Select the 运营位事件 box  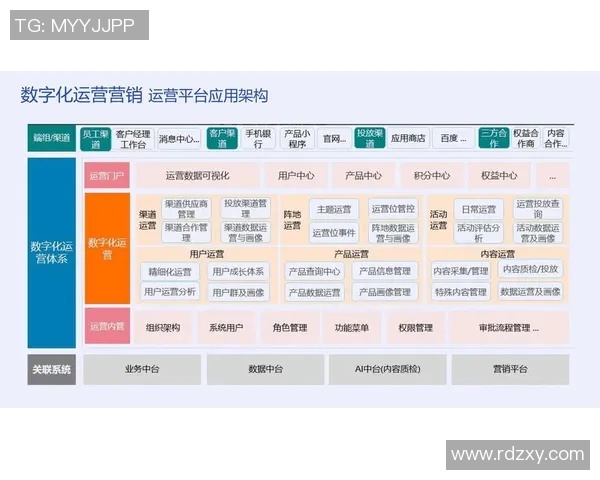pyautogui.click(x=334, y=233)
